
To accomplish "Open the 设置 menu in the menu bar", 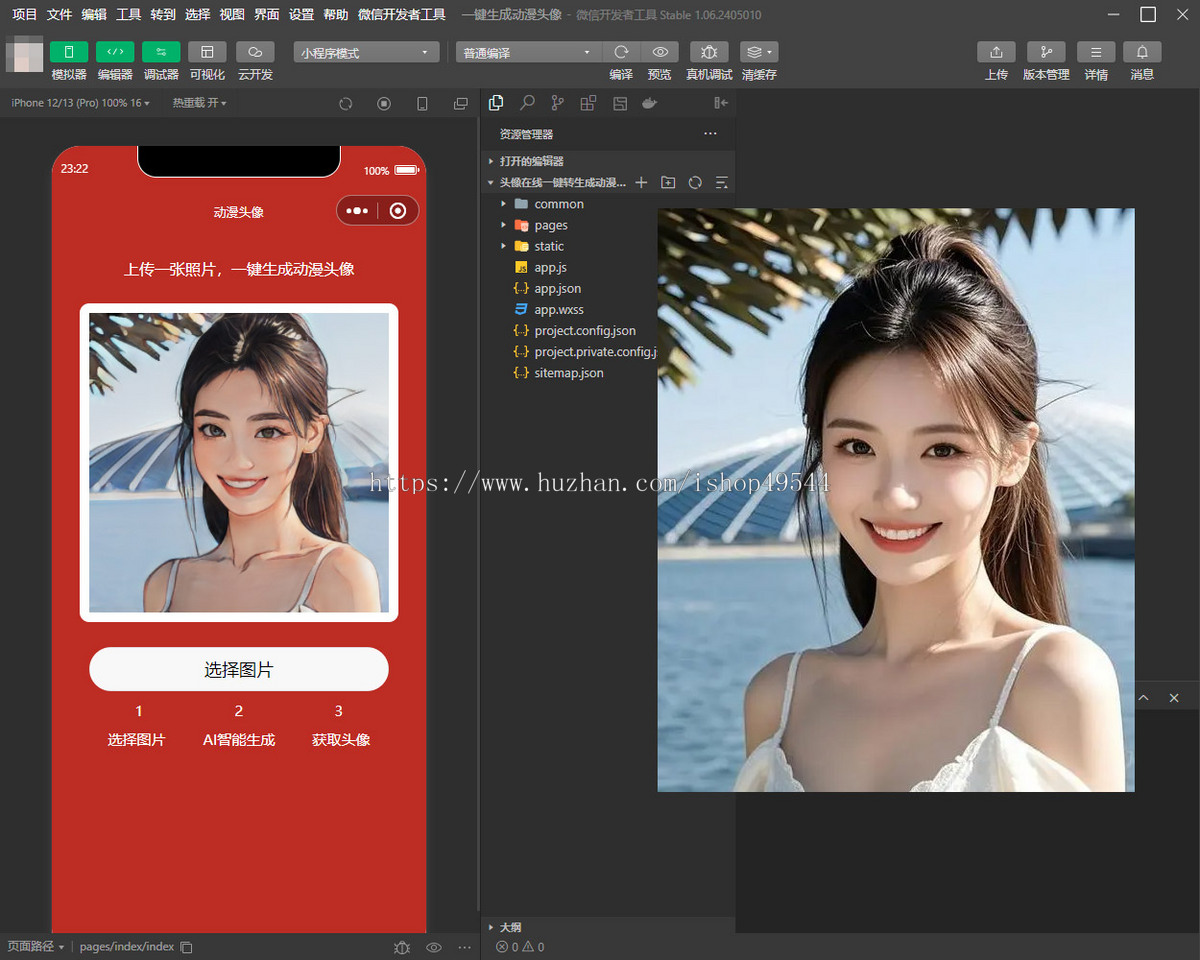I will point(301,15).
